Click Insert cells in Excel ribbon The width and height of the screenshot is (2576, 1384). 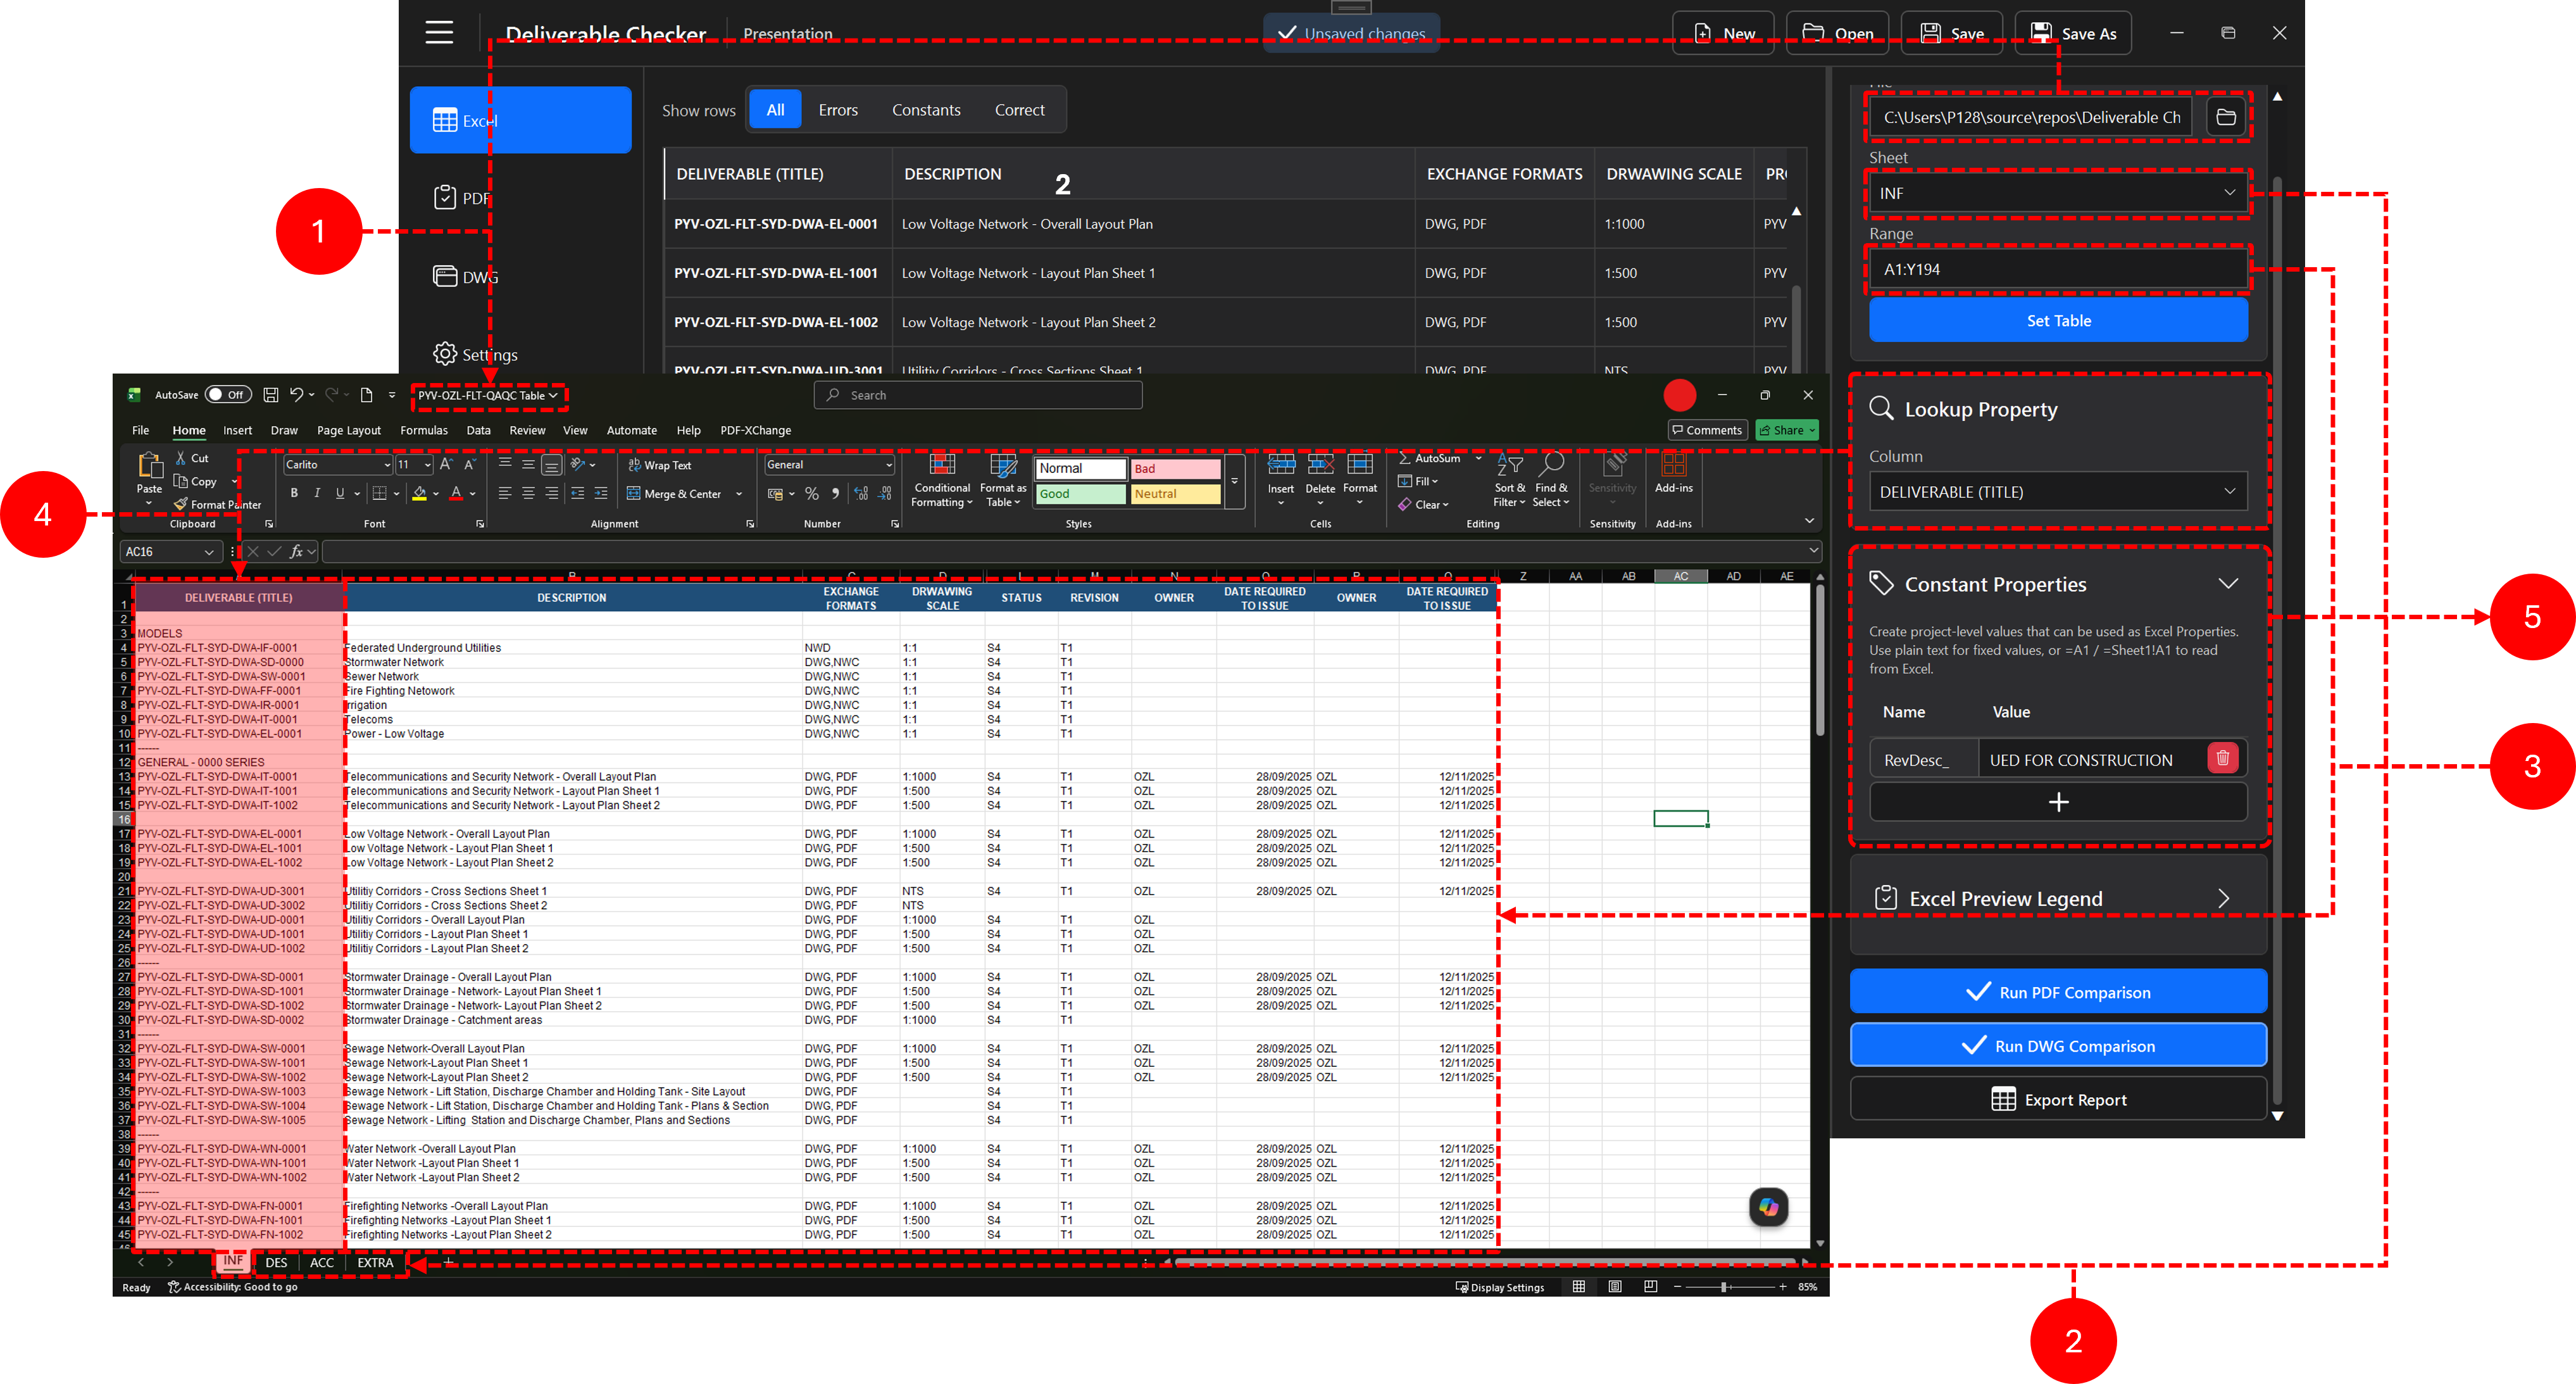tap(1281, 480)
